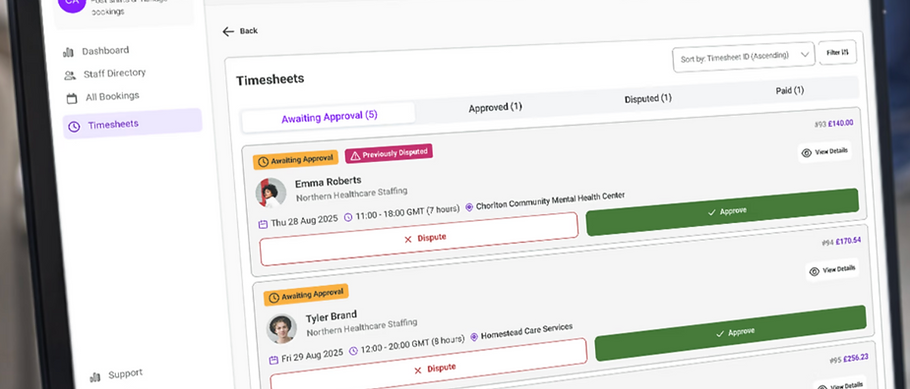The width and height of the screenshot is (910, 389).
Task: Click Tyler Brand's avatar photo
Action: click(x=281, y=329)
